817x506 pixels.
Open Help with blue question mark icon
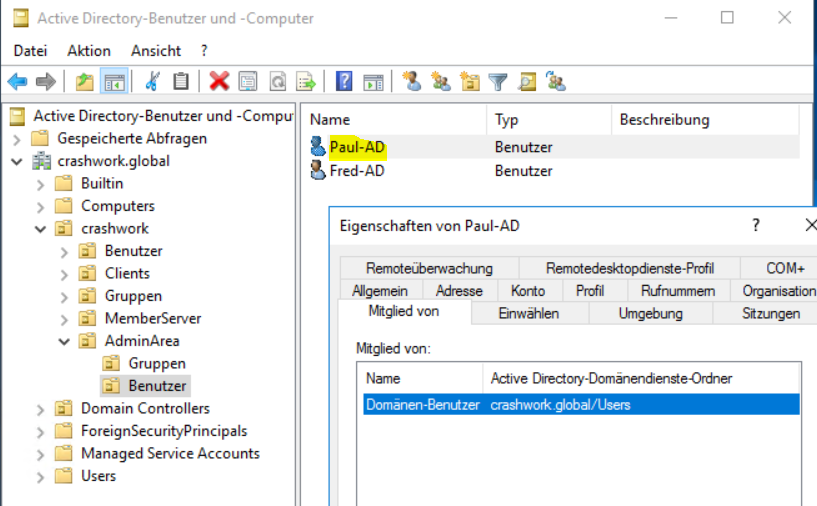pos(344,81)
